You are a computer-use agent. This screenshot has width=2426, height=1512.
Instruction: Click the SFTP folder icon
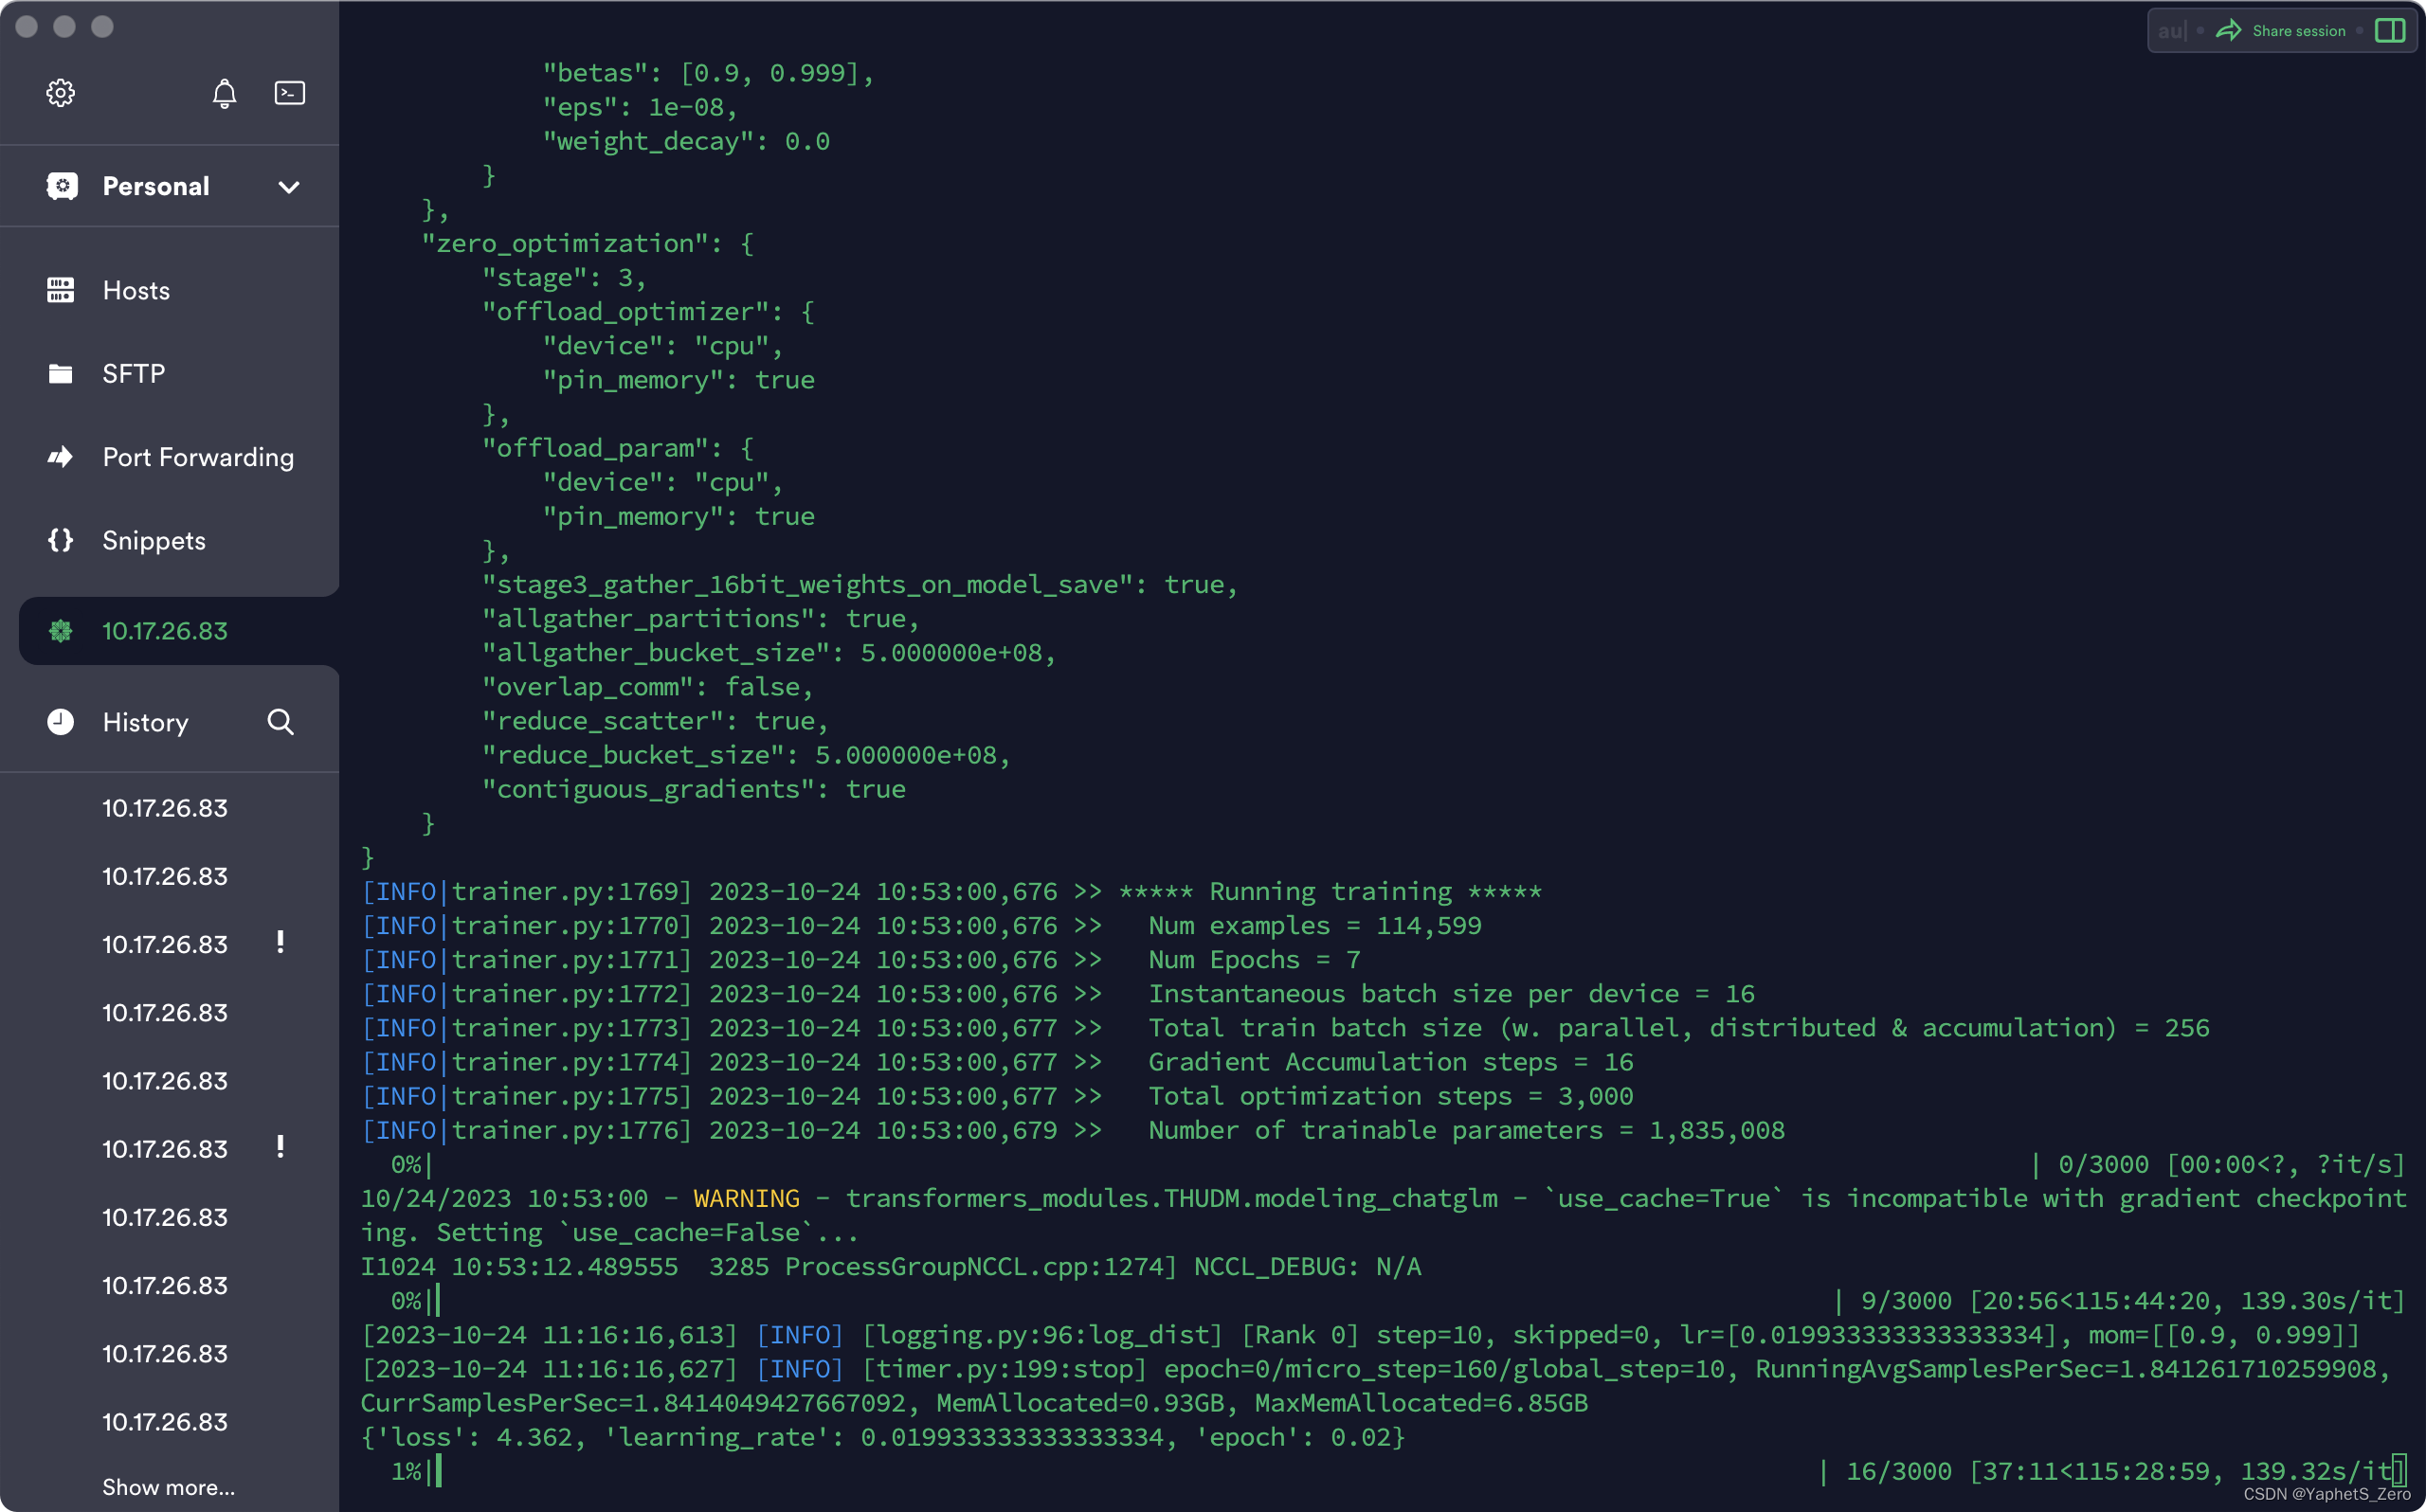tap(59, 372)
